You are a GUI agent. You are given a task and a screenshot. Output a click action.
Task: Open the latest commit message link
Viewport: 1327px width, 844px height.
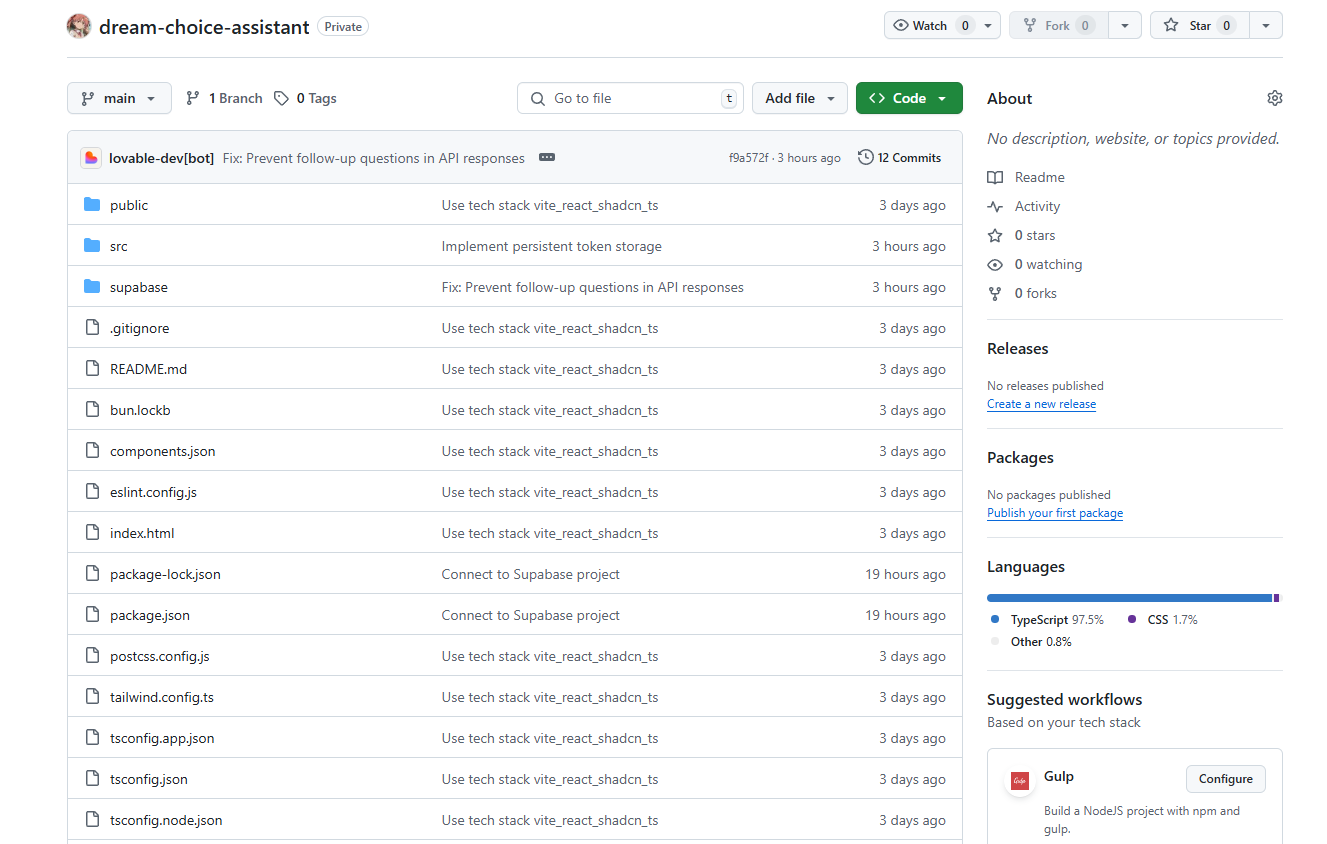[x=374, y=158]
